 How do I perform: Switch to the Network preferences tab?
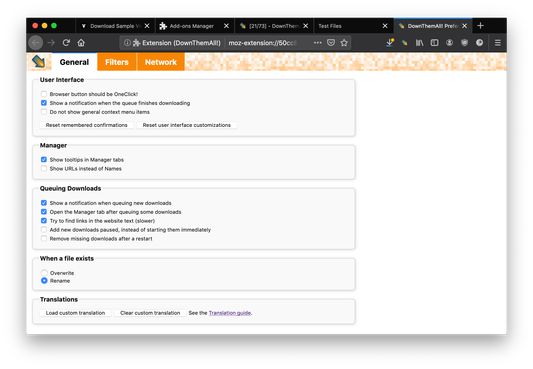[161, 62]
